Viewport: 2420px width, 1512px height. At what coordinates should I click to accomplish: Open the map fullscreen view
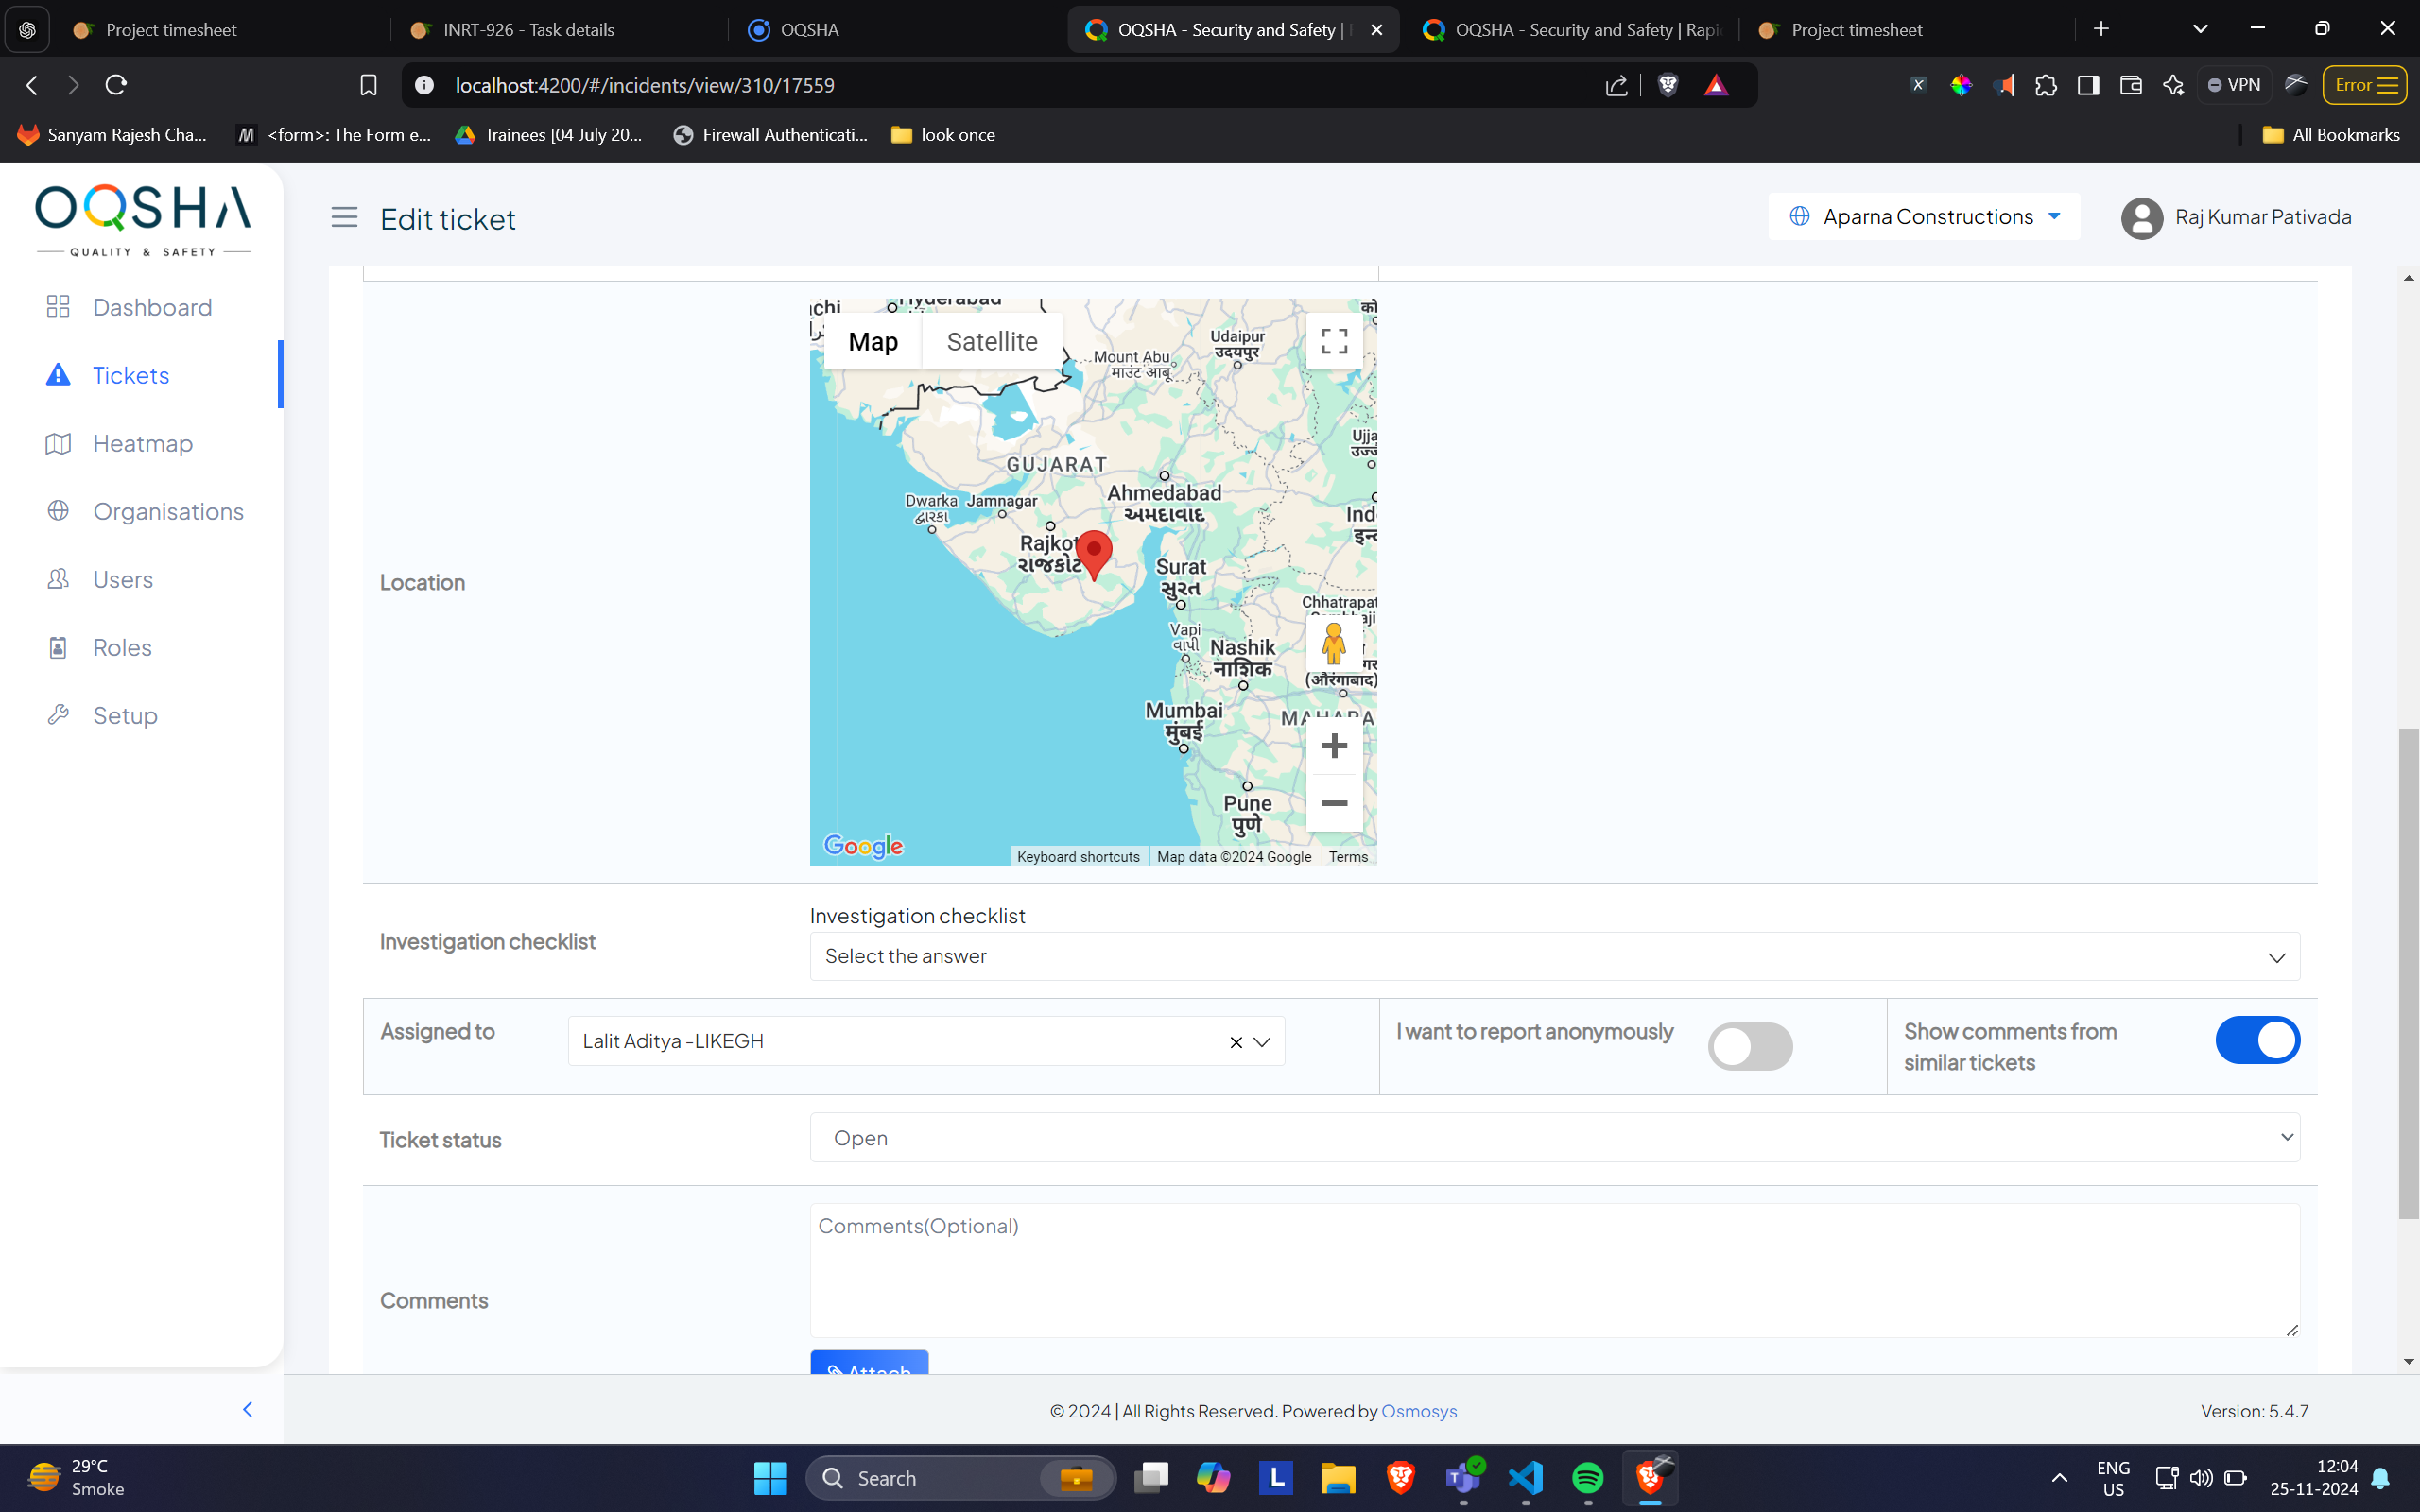(1334, 341)
